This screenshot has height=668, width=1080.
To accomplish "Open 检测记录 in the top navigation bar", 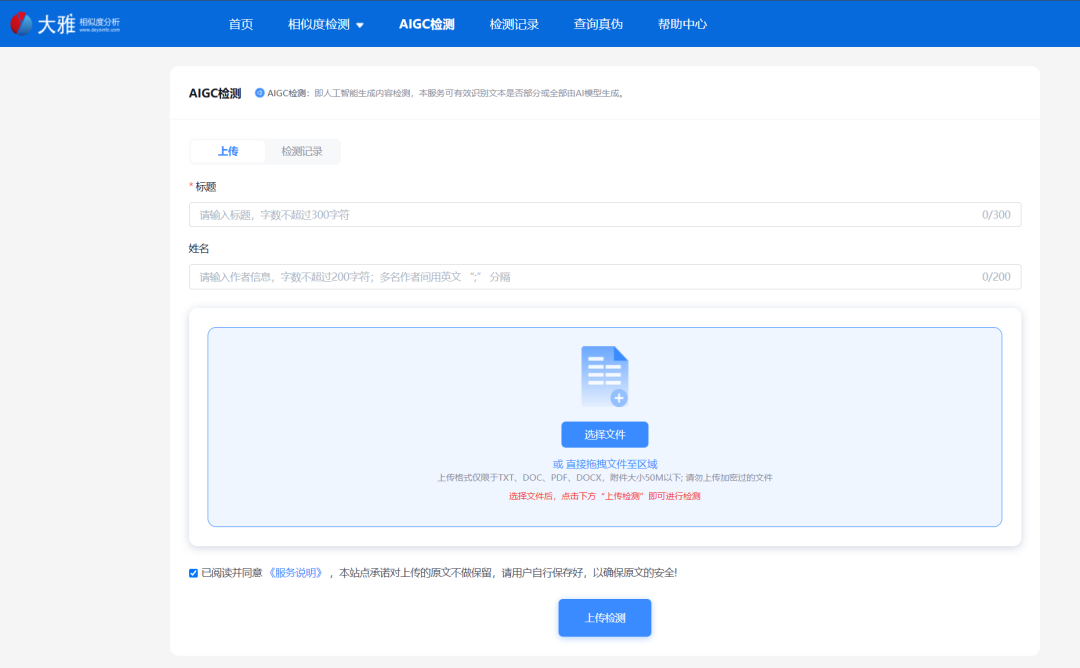I will 514,24.
